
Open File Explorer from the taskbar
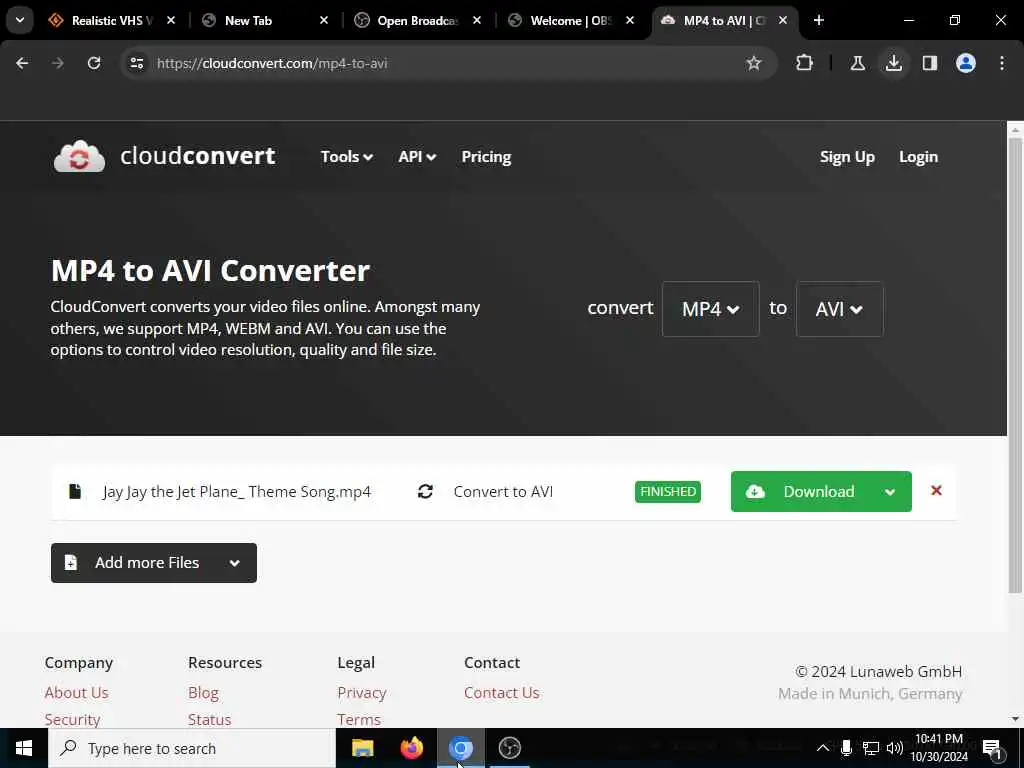point(362,748)
